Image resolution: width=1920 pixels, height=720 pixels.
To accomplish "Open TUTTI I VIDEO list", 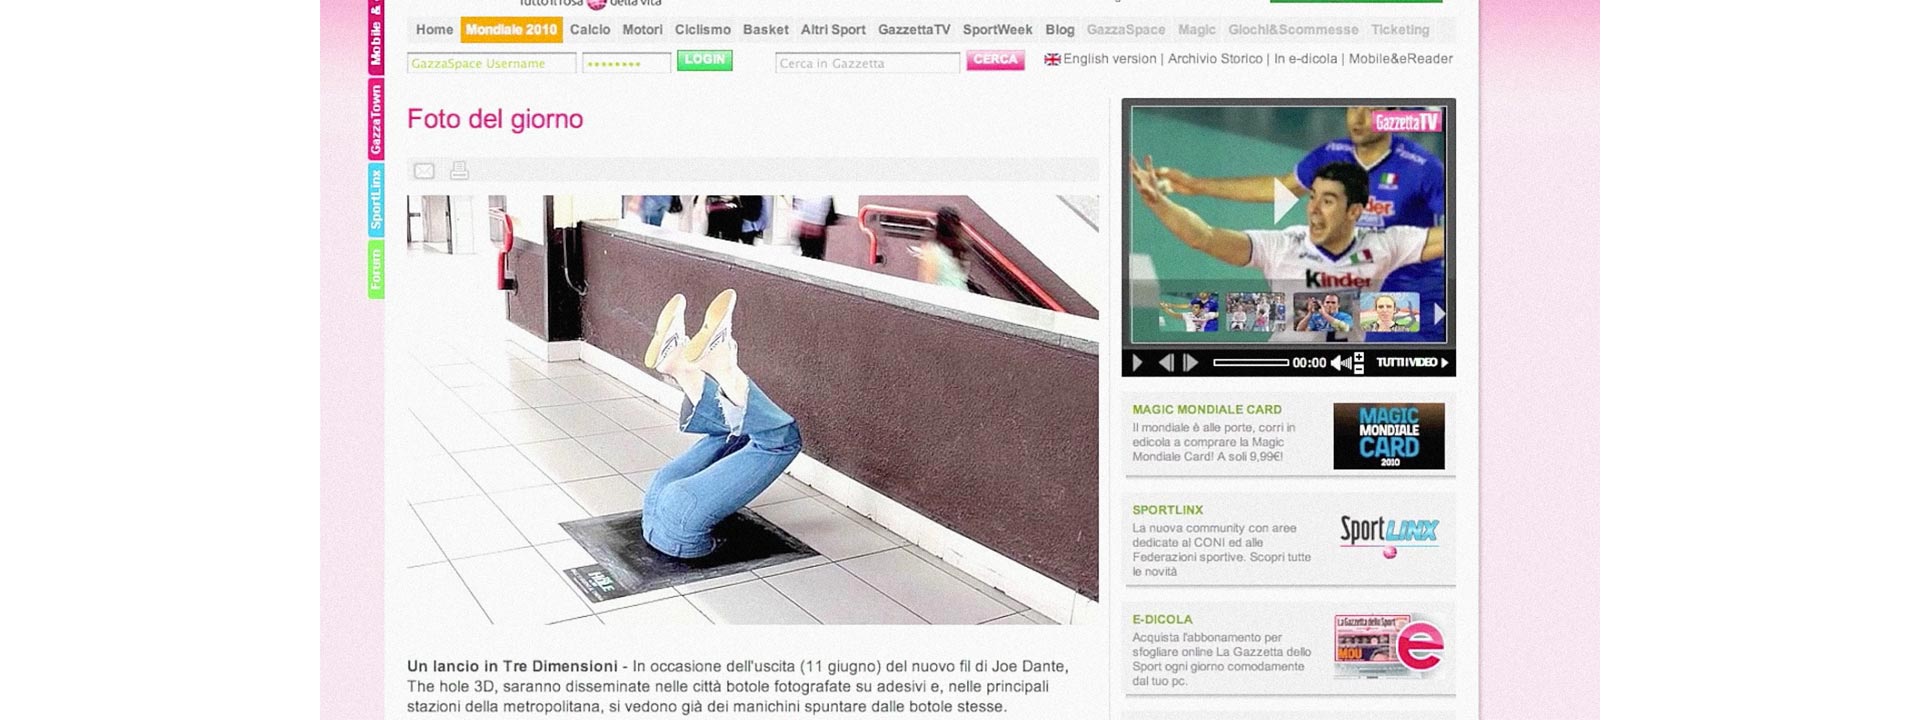I will pyautogui.click(x=1412, y=363).
